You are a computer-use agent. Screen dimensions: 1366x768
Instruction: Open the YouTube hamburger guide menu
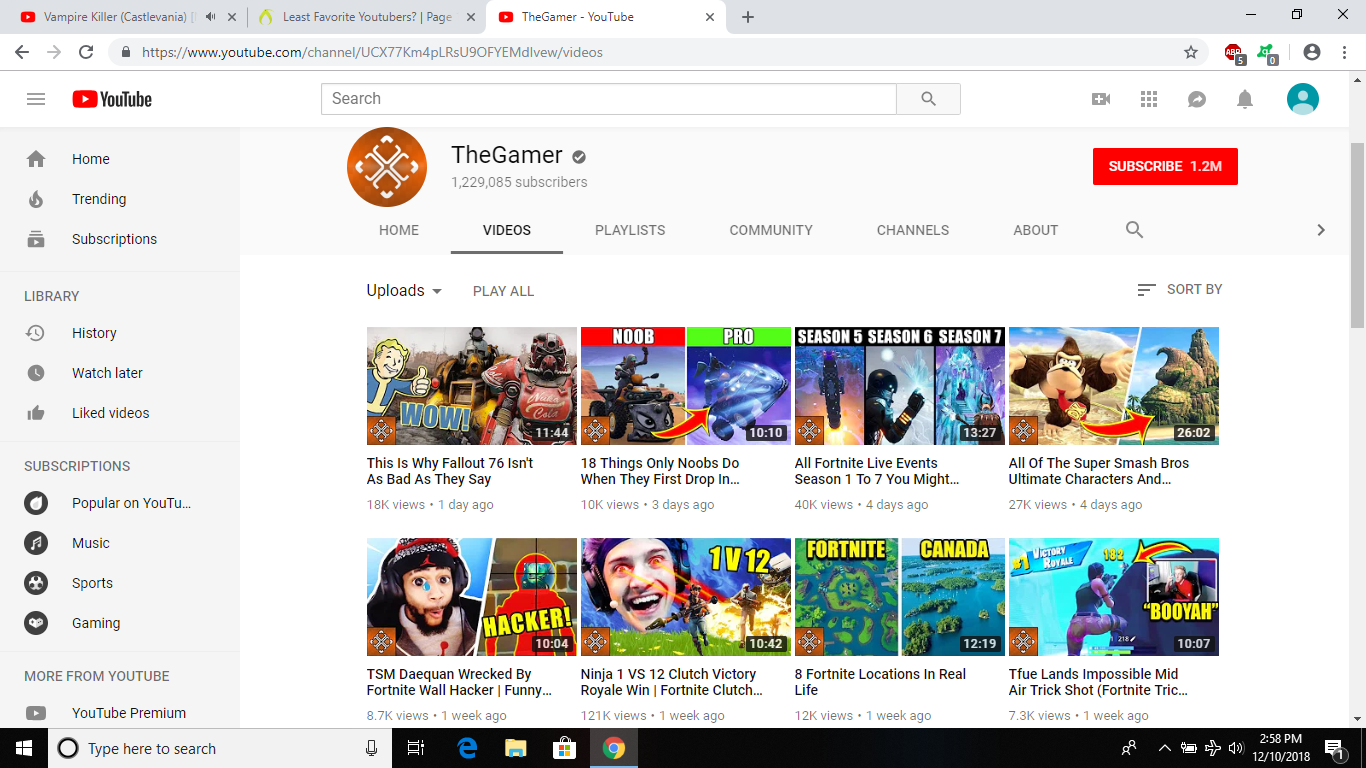pyautogui.click(x=36, y=99)
